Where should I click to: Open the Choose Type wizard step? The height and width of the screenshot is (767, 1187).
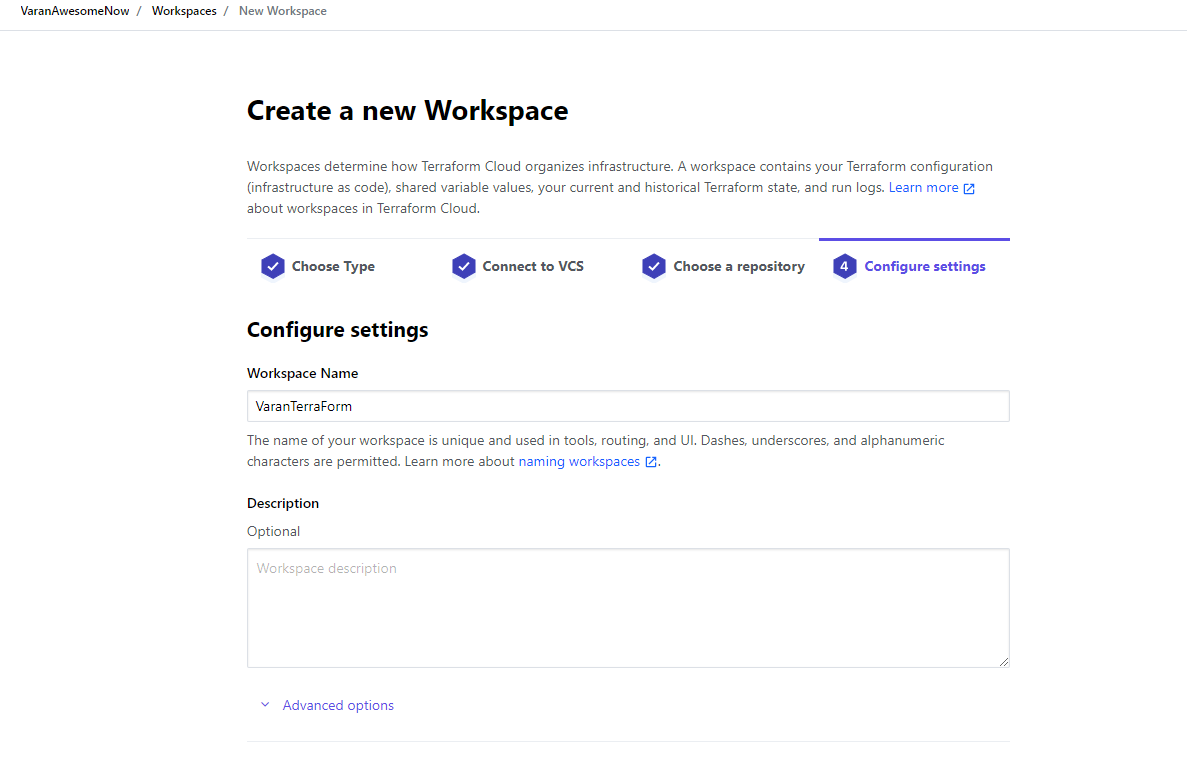point(332,266)
